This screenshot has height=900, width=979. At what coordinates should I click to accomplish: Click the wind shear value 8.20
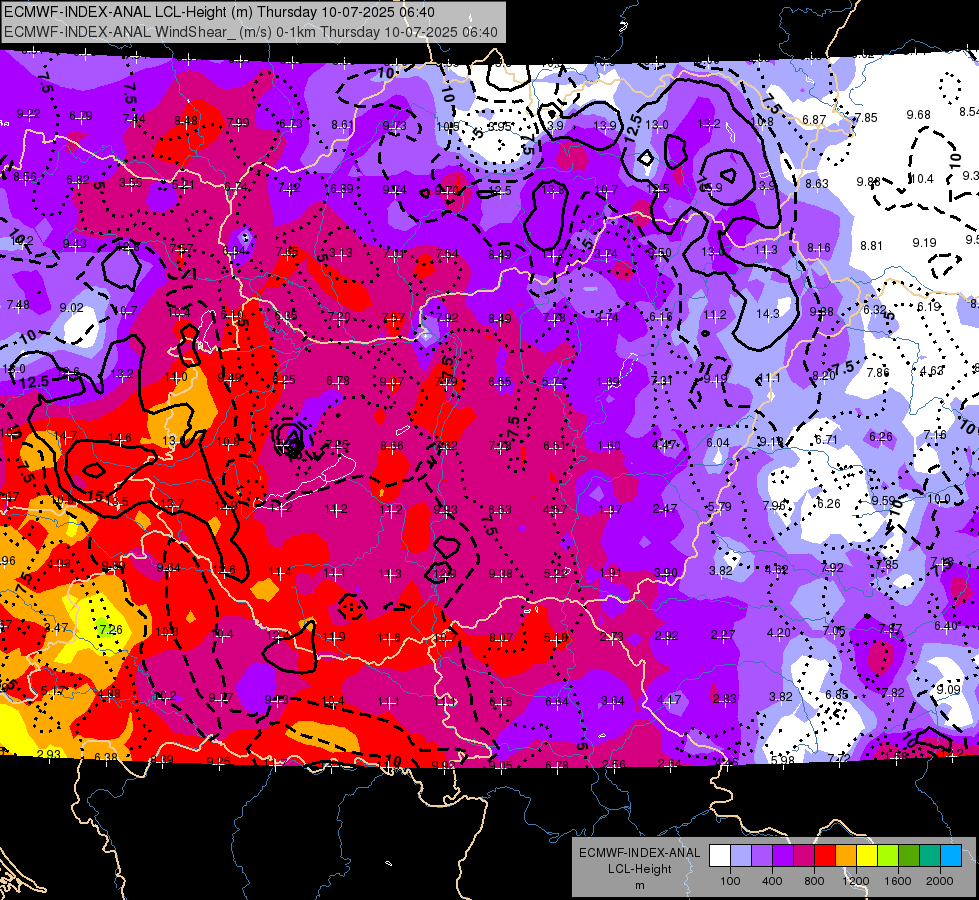(x=824, y=375)
